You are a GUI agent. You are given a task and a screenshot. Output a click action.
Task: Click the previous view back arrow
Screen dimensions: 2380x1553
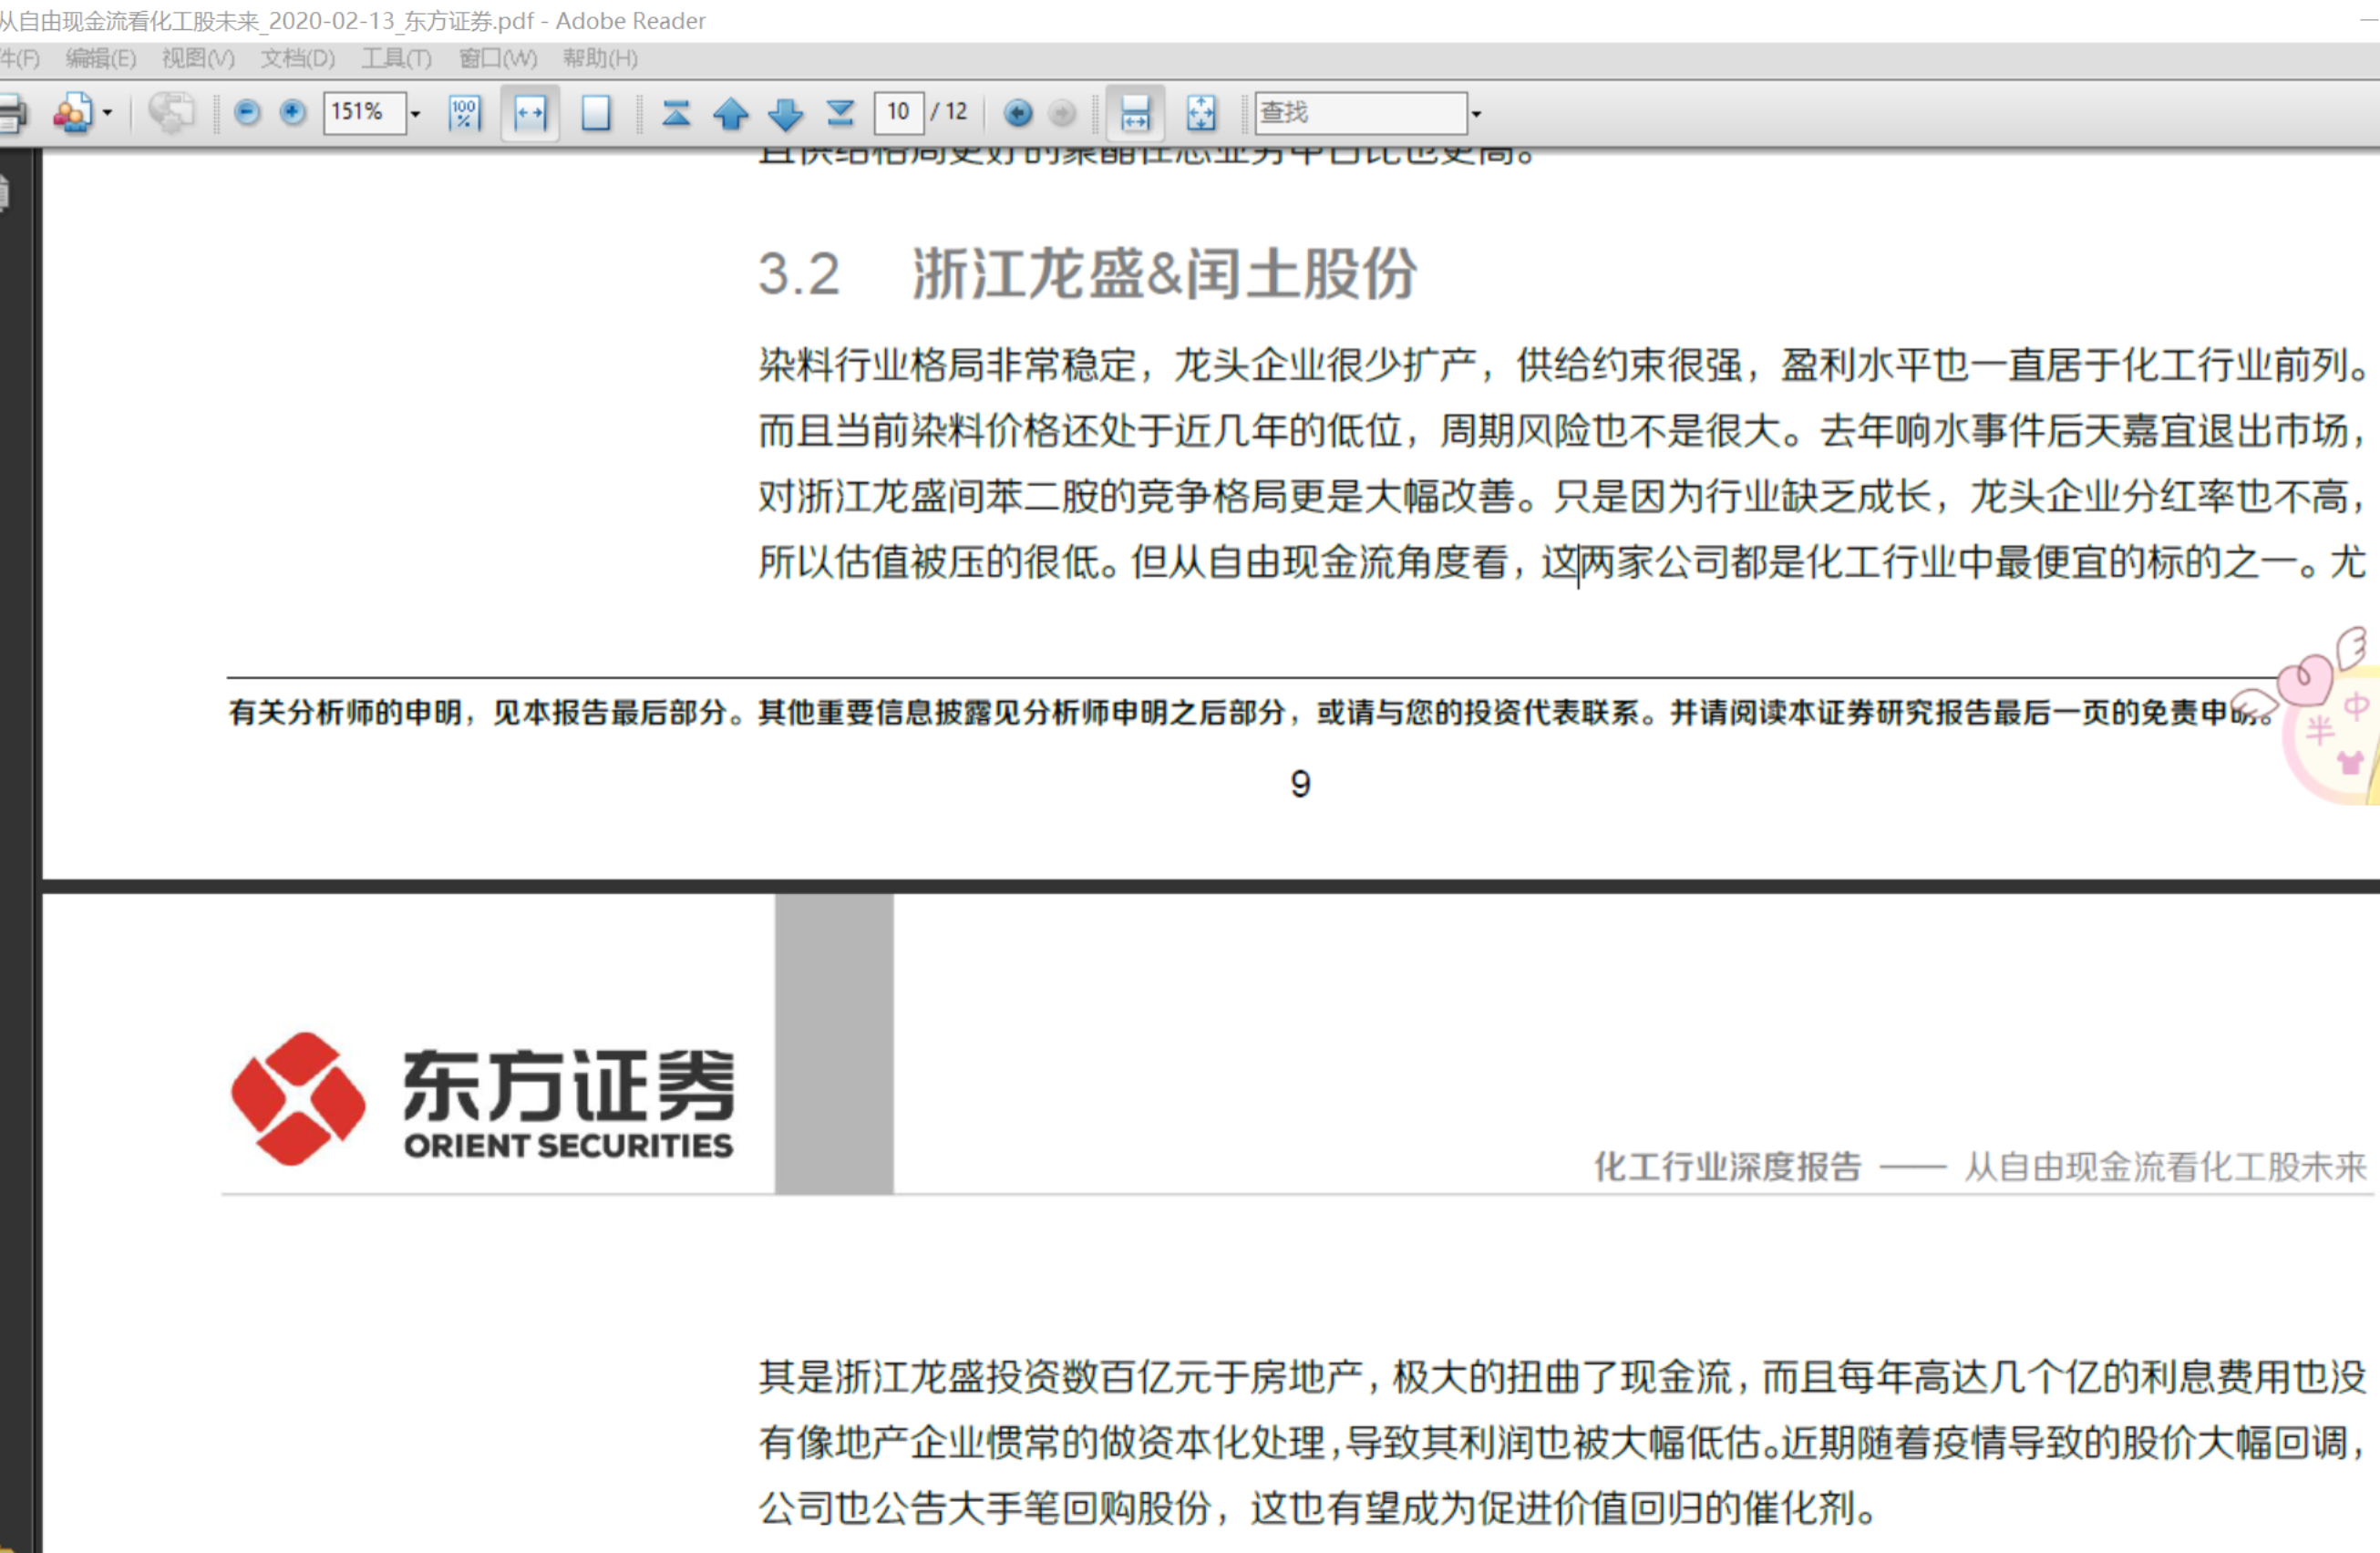[x=1018, y=113]
